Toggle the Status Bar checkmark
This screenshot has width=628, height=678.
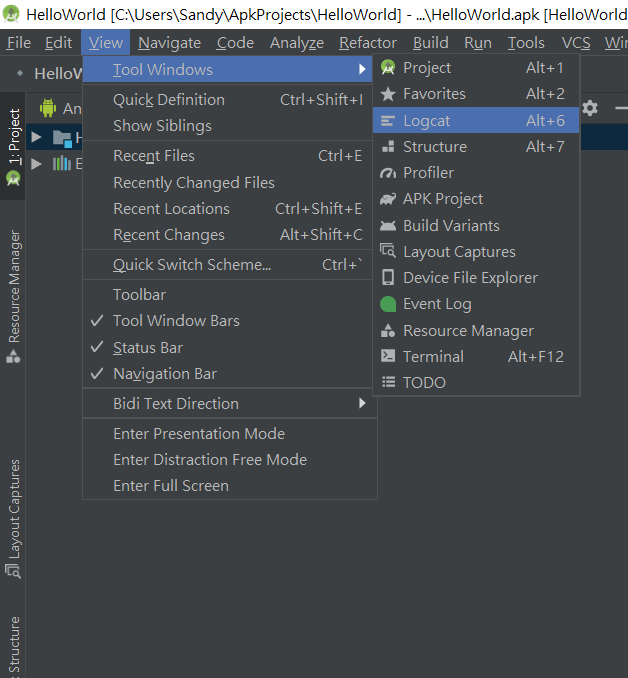[x=227, y=348]
